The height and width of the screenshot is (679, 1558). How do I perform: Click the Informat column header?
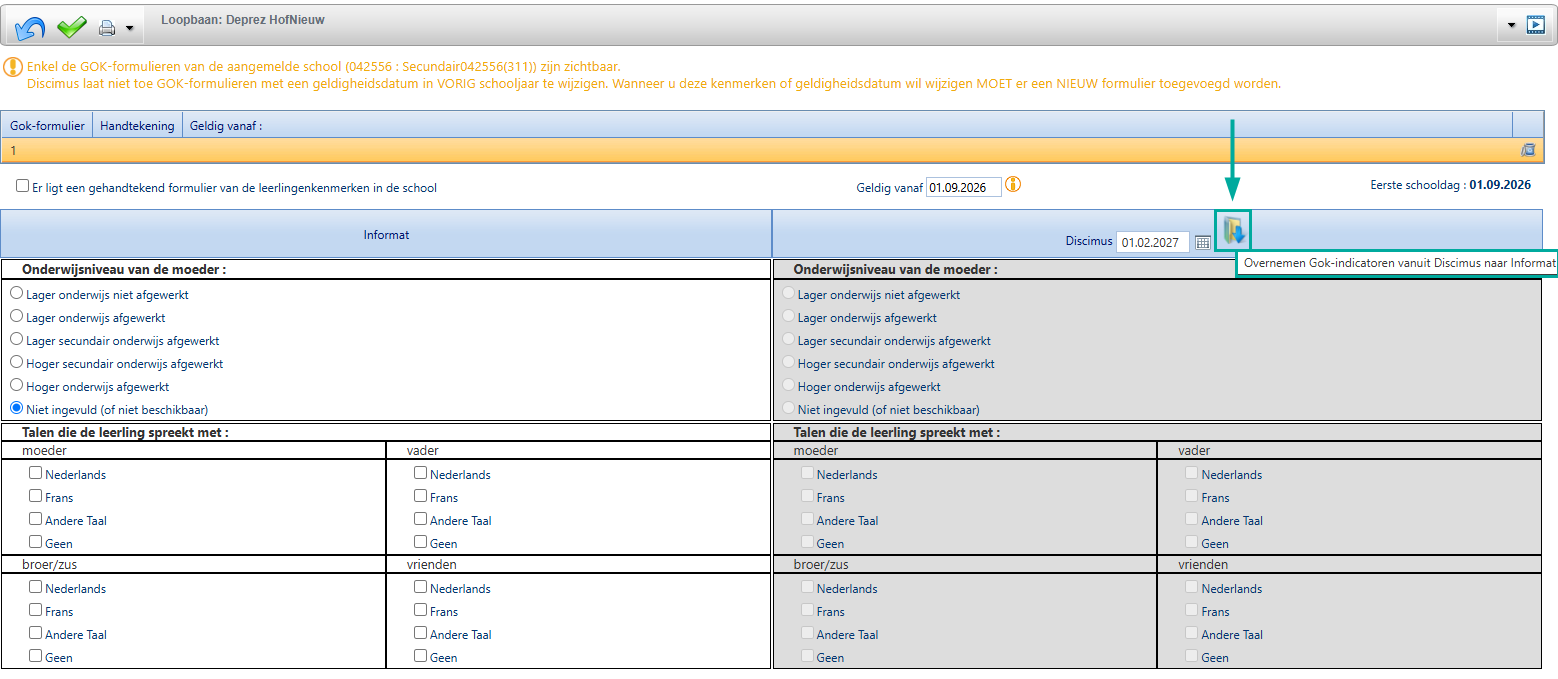click(x=386, y=234)
